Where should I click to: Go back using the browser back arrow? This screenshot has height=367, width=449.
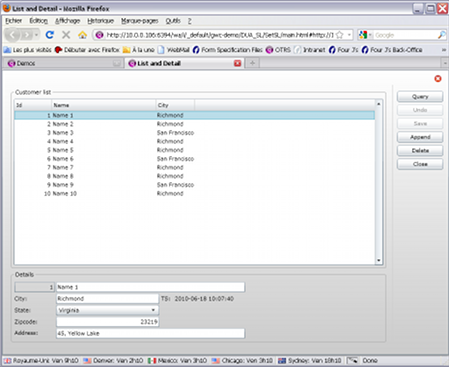pyautogui.click(x=13, y=35)
